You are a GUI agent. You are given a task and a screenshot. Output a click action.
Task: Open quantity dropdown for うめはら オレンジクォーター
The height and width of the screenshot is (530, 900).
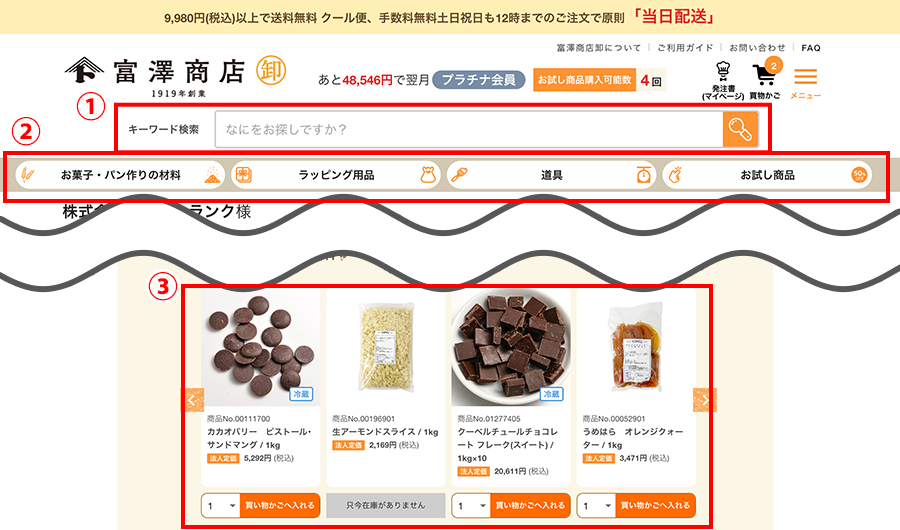(x=596, y=505)
